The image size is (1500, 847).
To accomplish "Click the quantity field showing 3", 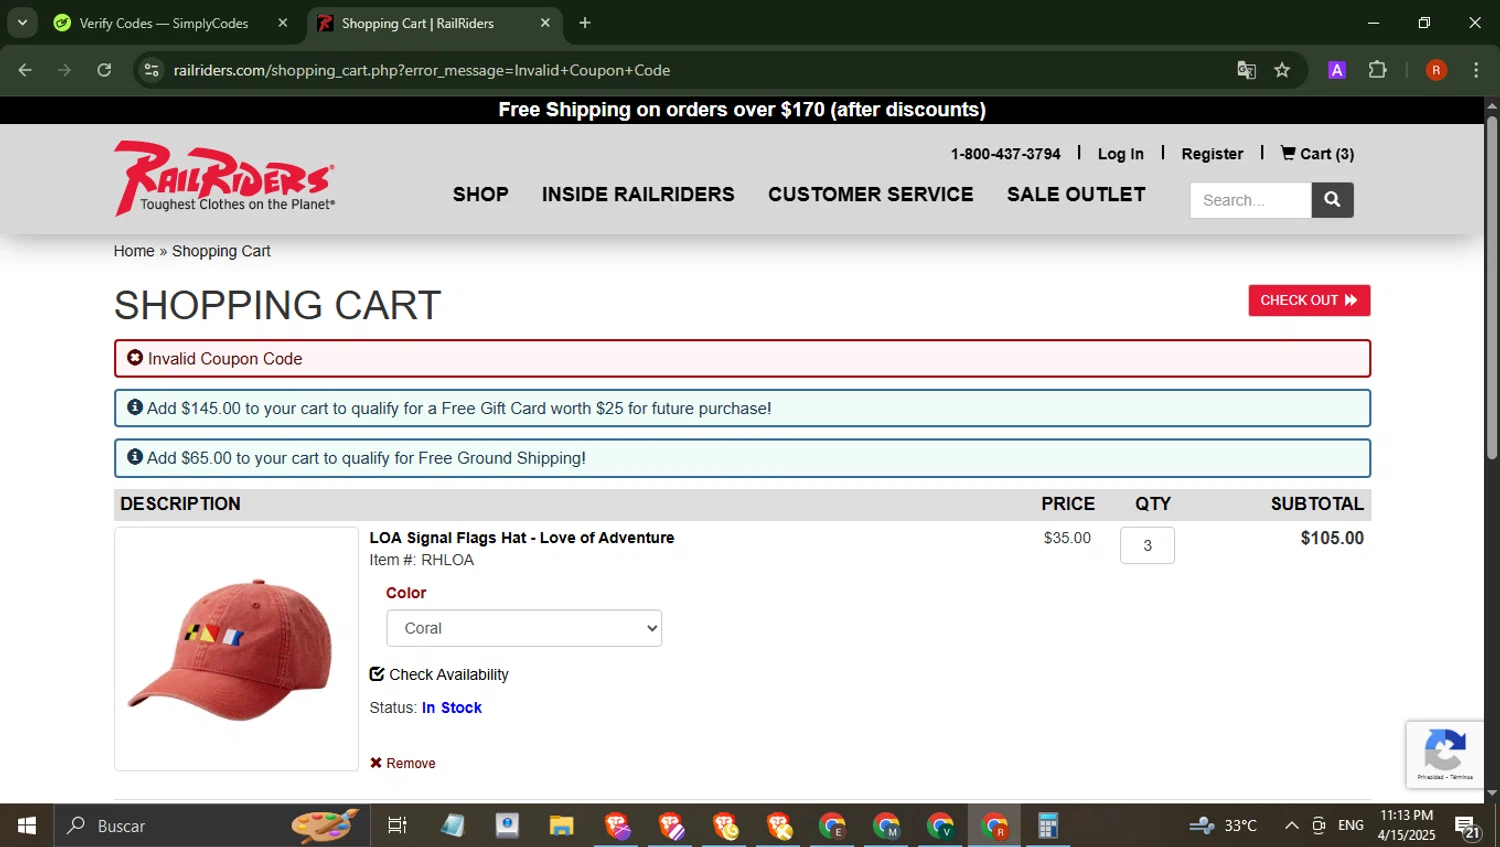I will 1147,545.
